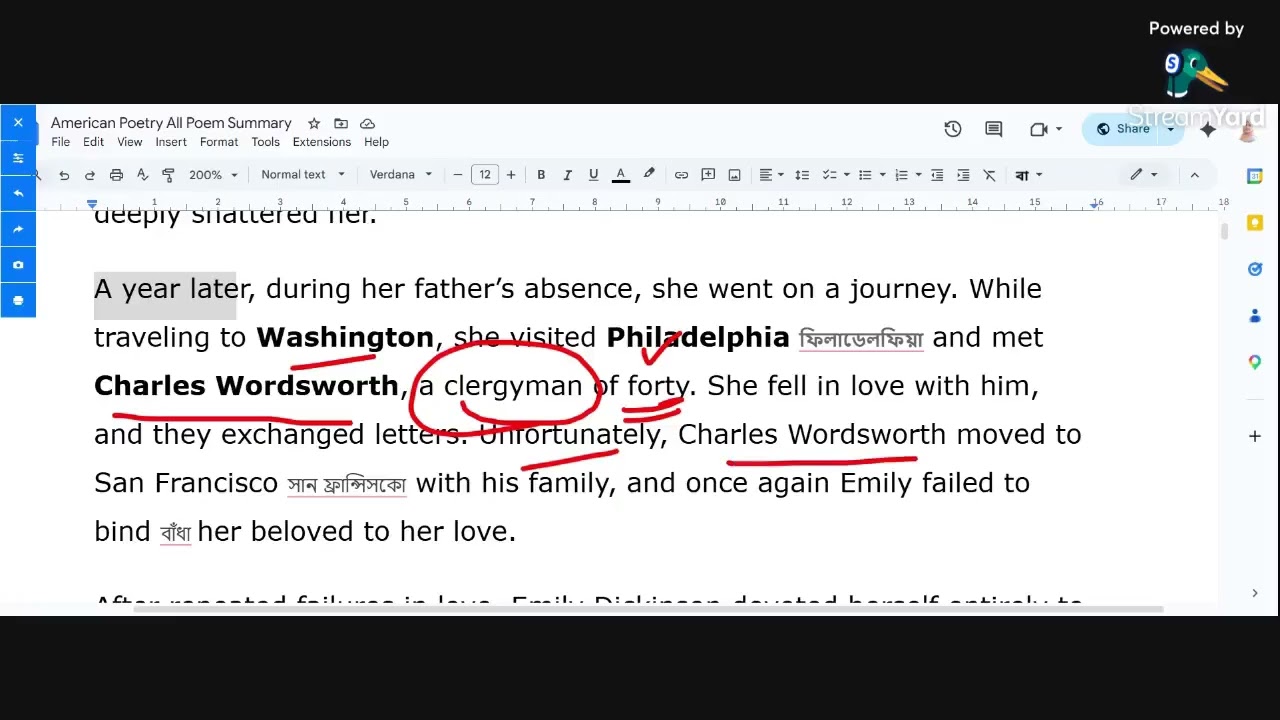Get add-ons with the plus icon
The image size is (1280, 720).
tap(1255, 436)
